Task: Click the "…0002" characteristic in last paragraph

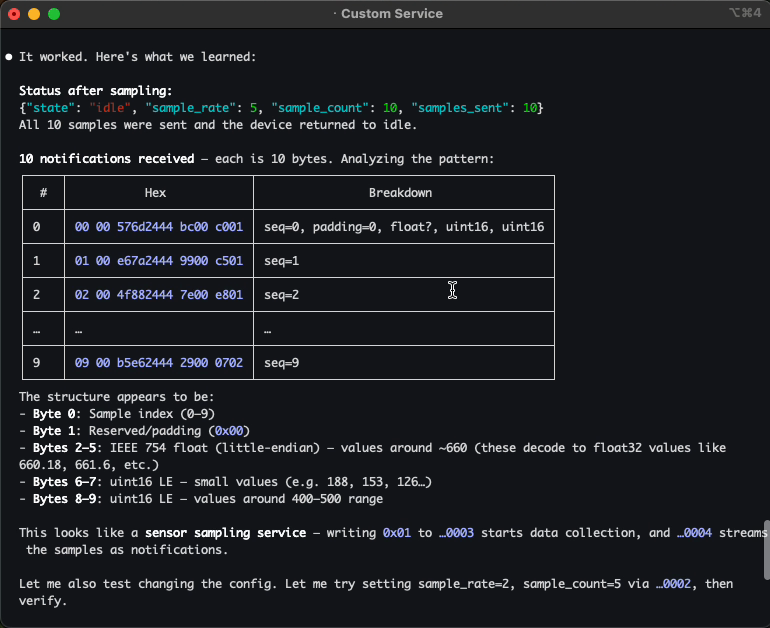Action: coord(672,584)
